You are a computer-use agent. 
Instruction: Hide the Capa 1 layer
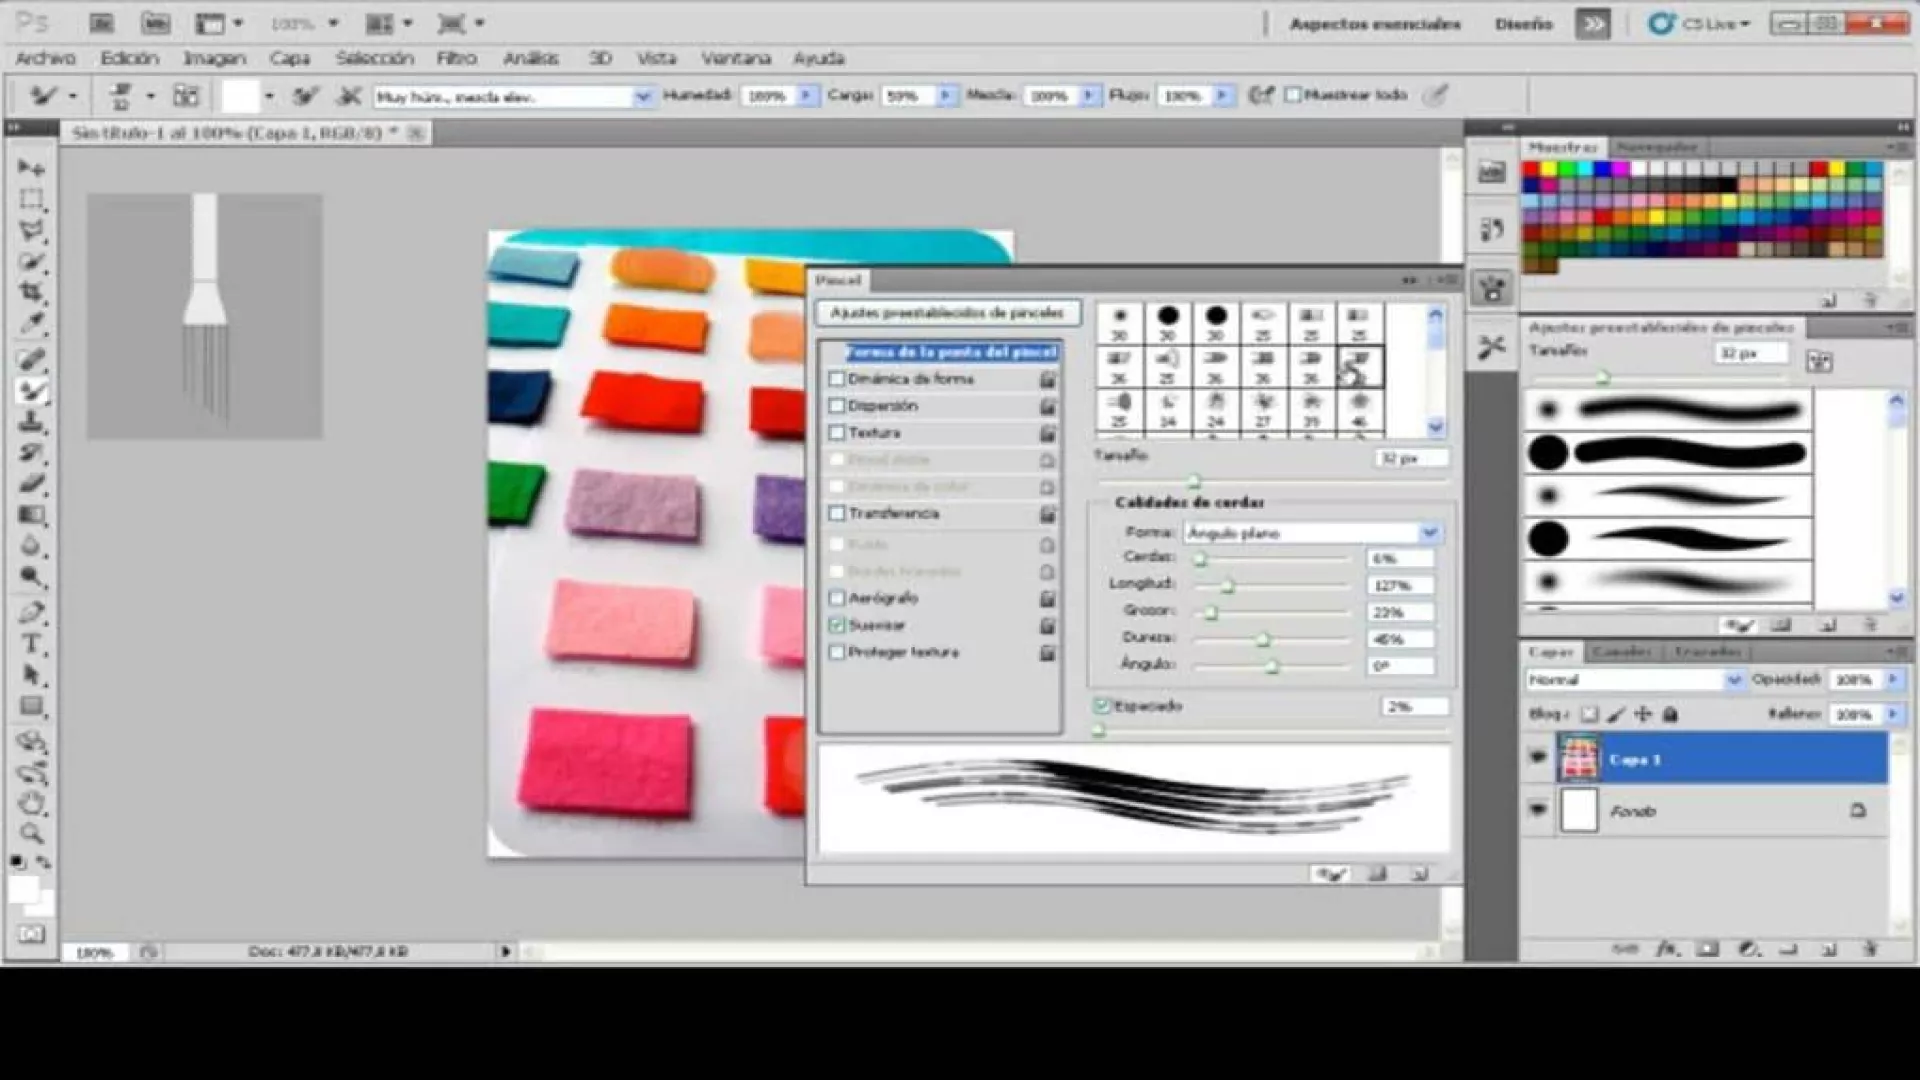click(x=1538, y=758)
